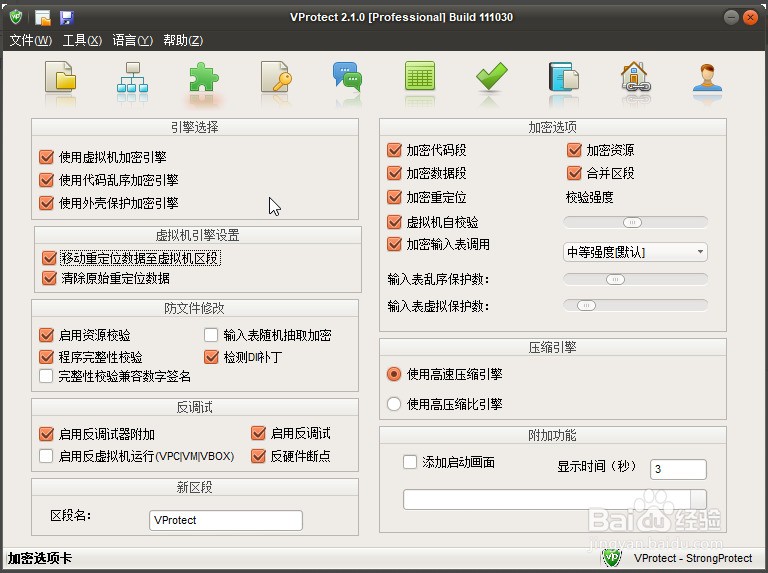Toggle 合并区段 checkbox
The image size is (768, 573).
click(574, 173)
